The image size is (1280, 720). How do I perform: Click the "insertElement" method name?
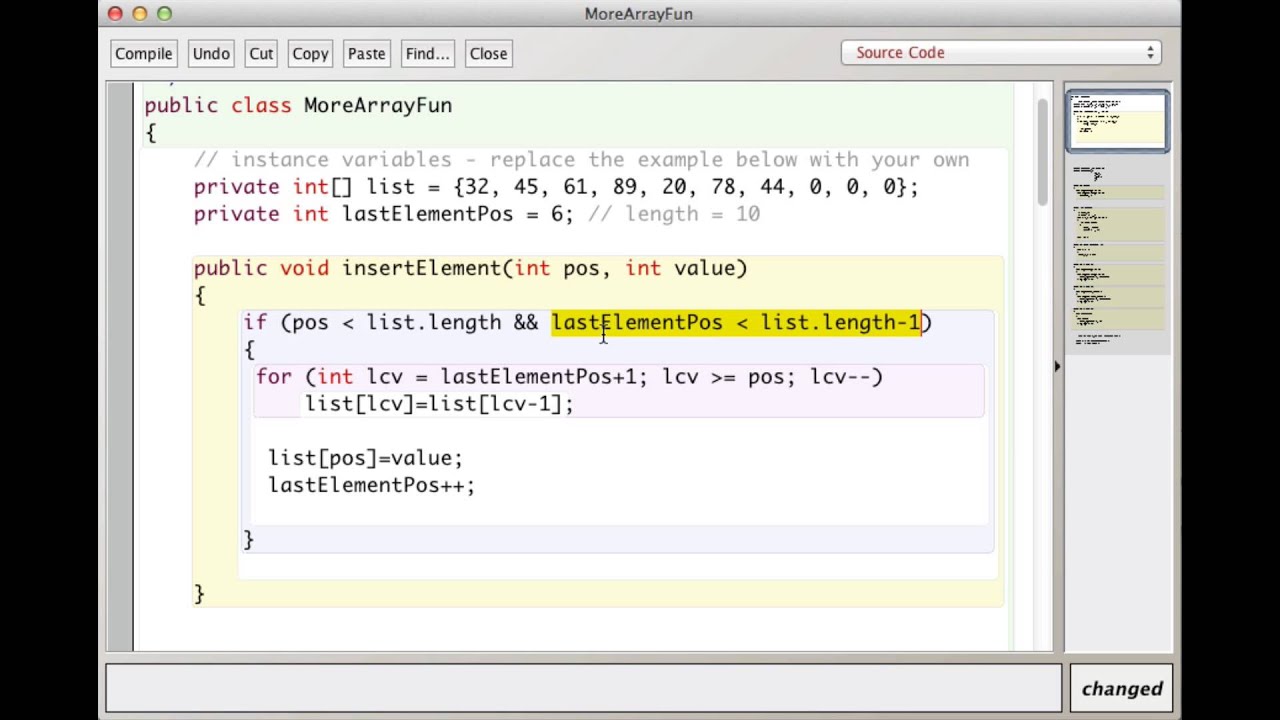pos(421,268)
